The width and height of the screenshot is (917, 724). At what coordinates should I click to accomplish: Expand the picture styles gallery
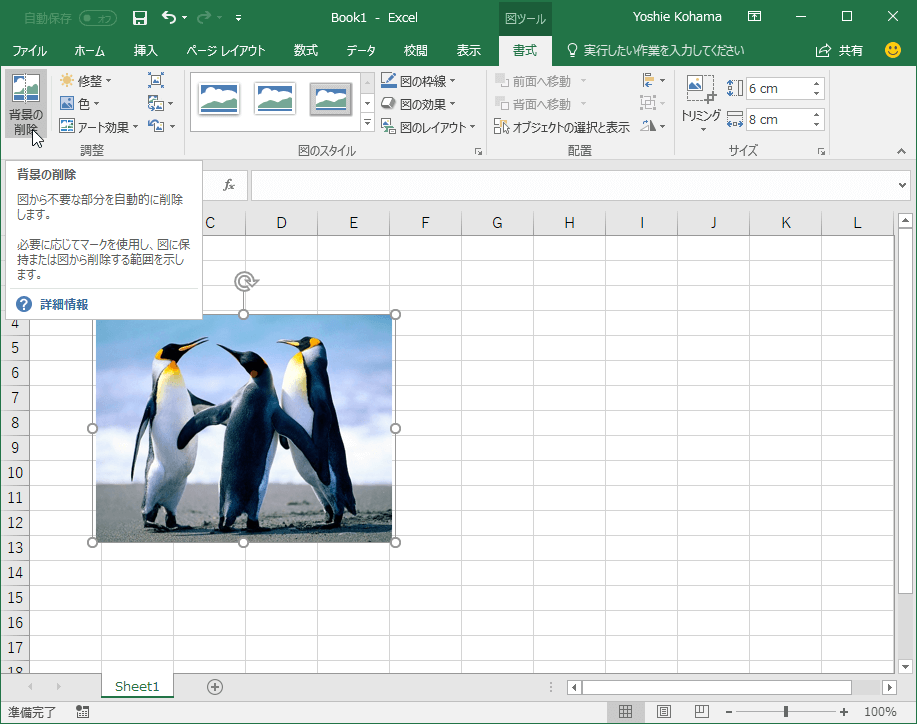click(x=366, y=123)
